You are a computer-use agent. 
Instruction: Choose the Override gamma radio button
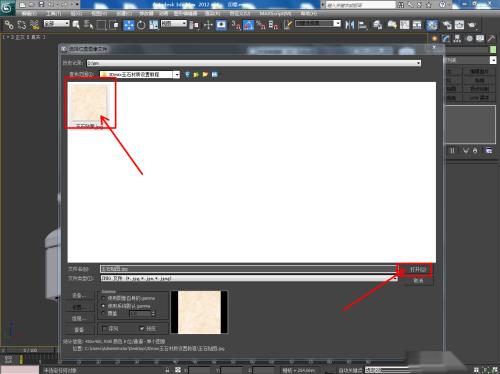pyautogui.click(x=103, y=313)
